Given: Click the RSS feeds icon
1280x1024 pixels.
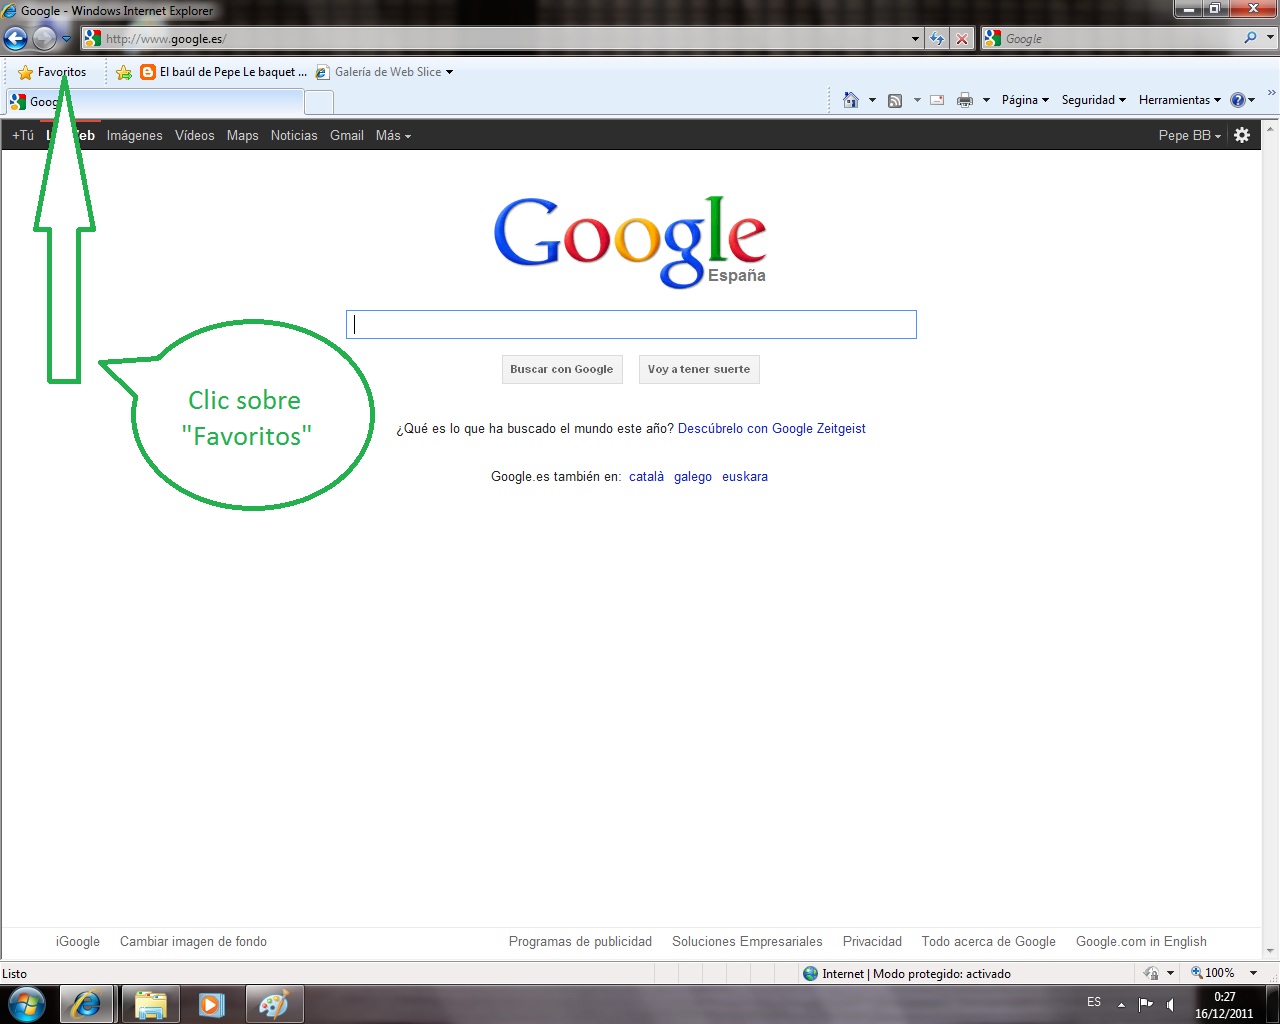Looking at the screenshot, I should point(895,100).
